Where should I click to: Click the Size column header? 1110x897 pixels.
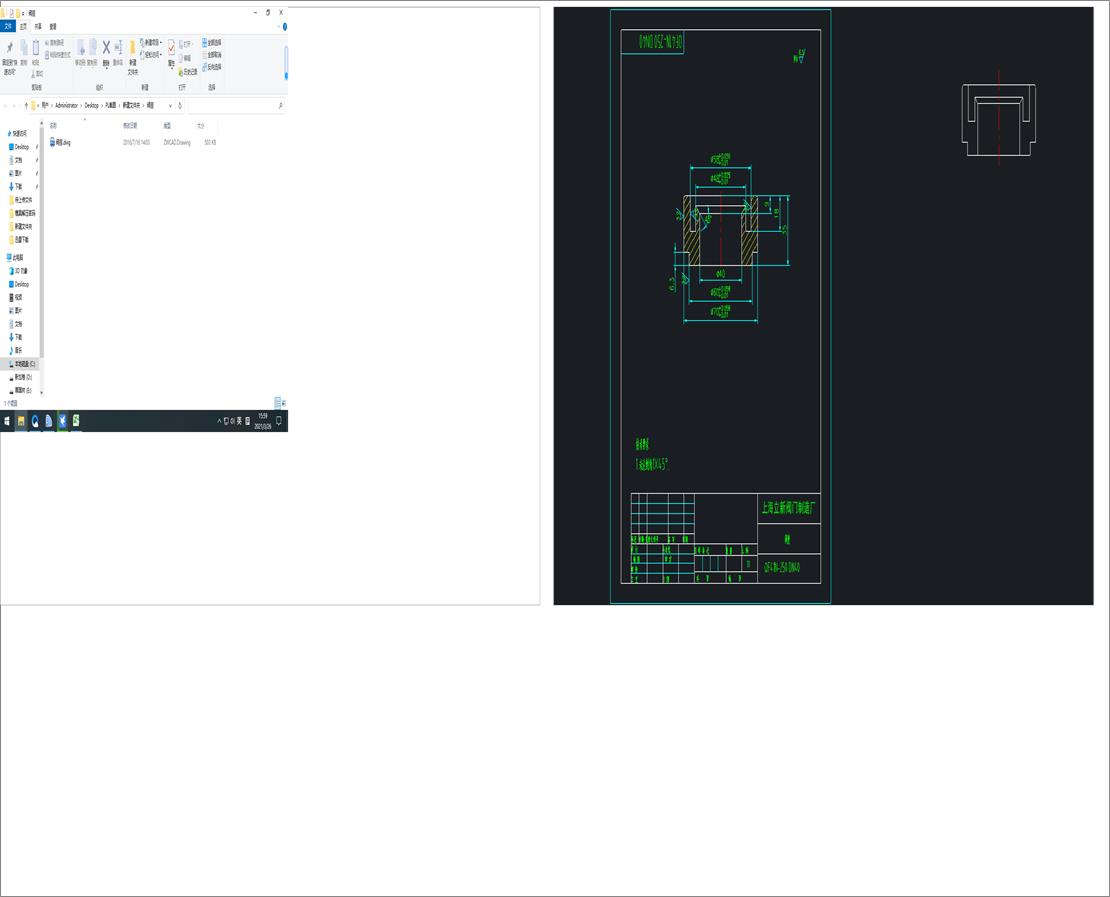point(201,125)
